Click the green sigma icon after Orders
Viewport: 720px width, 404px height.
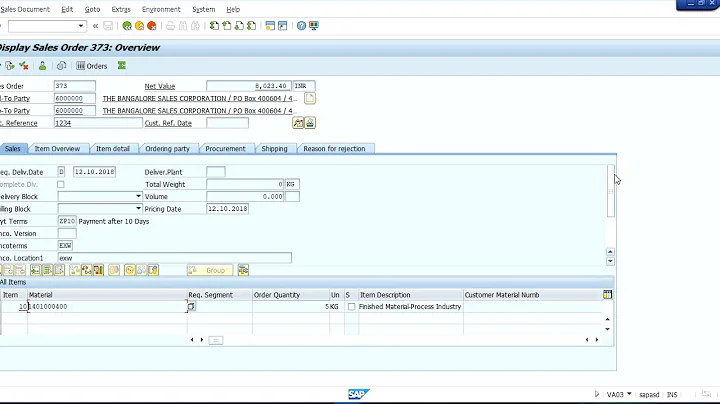pos(122,66)
